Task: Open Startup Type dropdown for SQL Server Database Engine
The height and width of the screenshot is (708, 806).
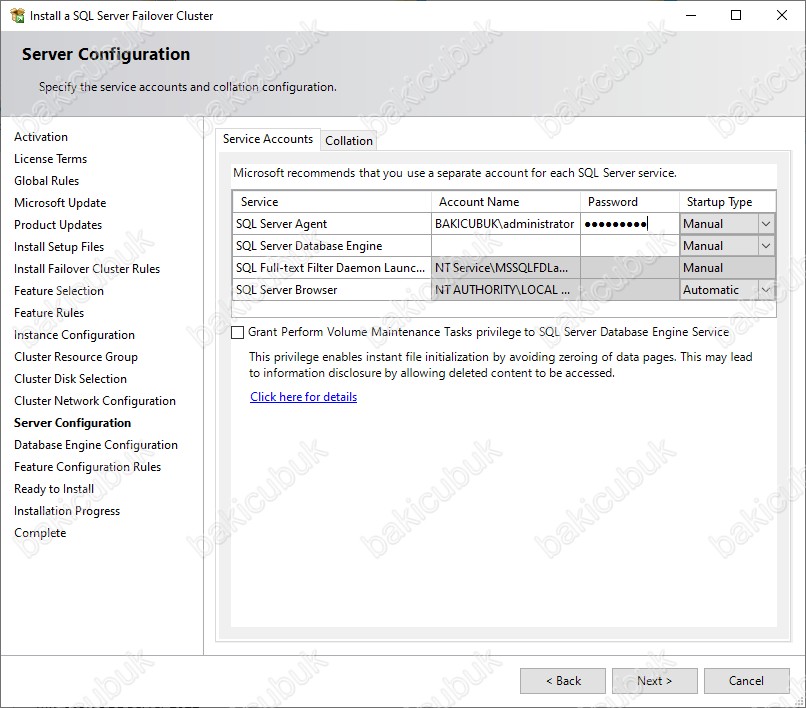Action: point(765,246)
